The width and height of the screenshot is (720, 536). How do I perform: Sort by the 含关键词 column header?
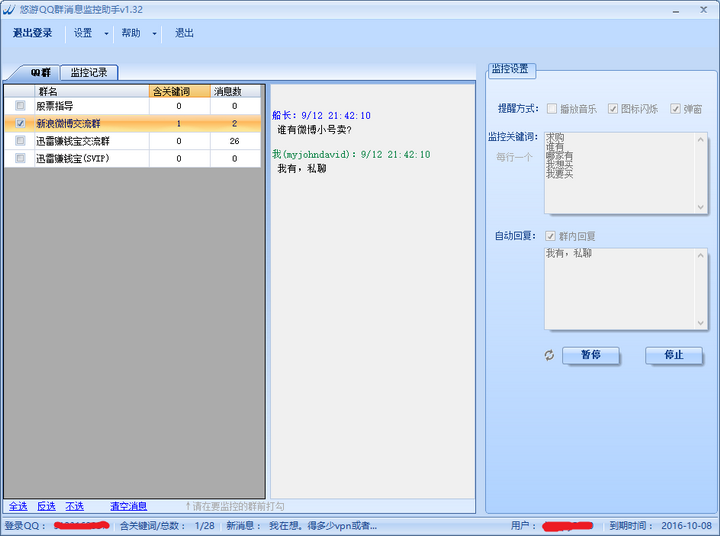coord(180,91)
